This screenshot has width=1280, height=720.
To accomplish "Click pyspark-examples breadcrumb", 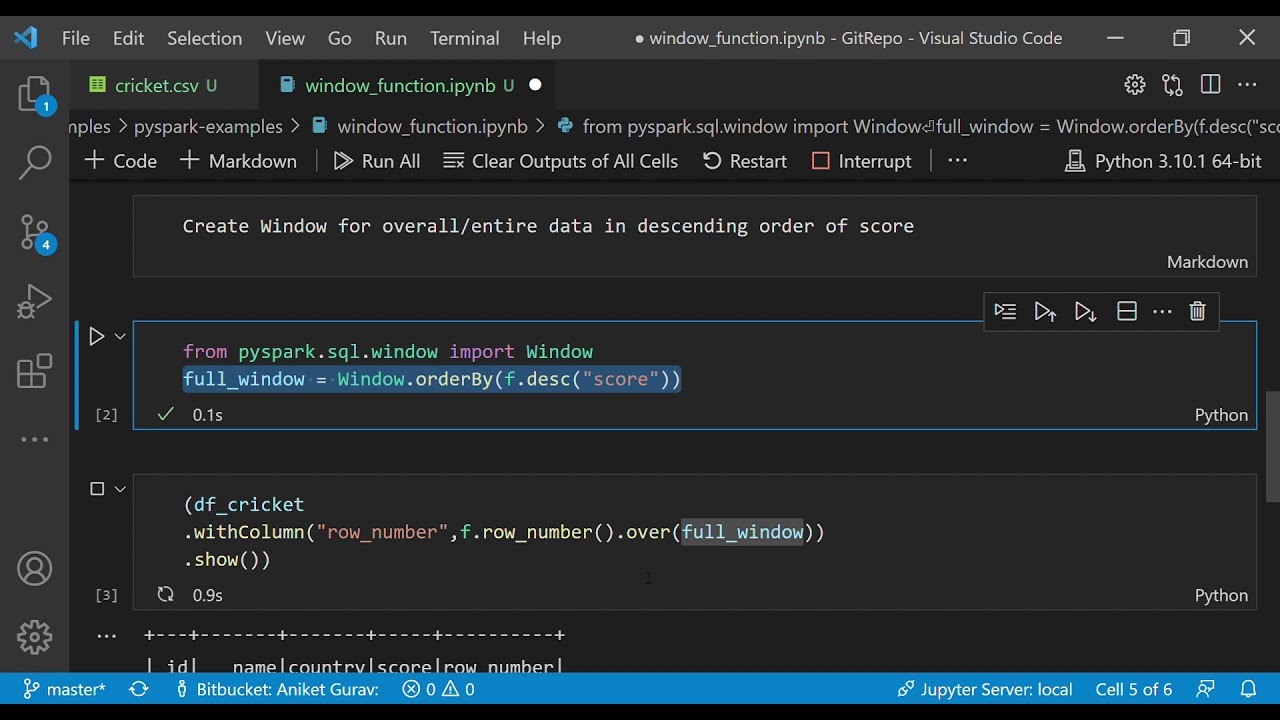I will tap(208, 127).
